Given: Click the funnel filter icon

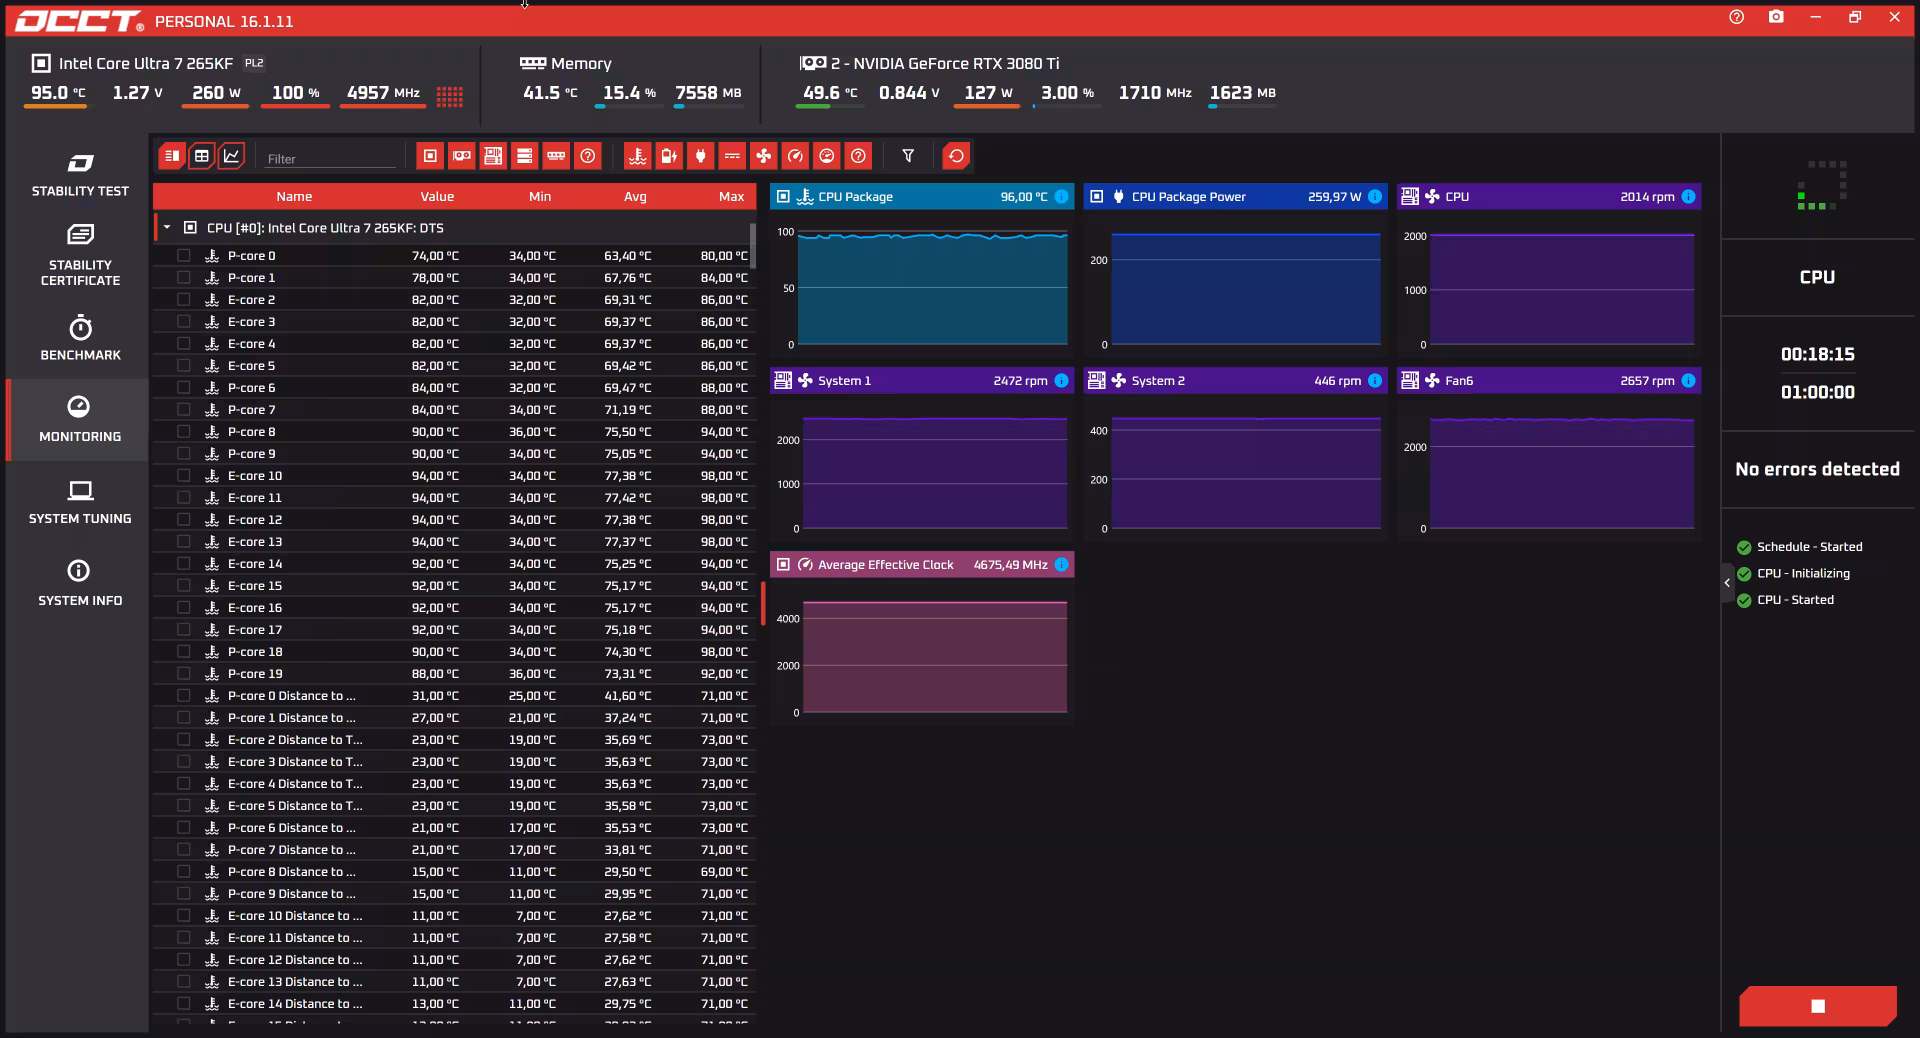Looking at the screenshot, I should coord(908,156).
